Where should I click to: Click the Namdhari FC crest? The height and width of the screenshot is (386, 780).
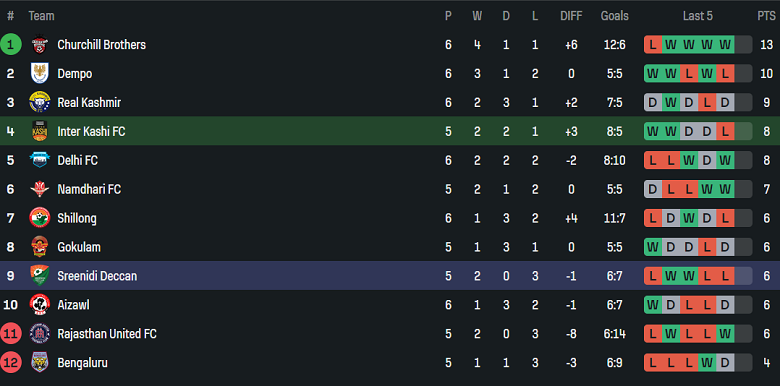(x=39, y=189)
